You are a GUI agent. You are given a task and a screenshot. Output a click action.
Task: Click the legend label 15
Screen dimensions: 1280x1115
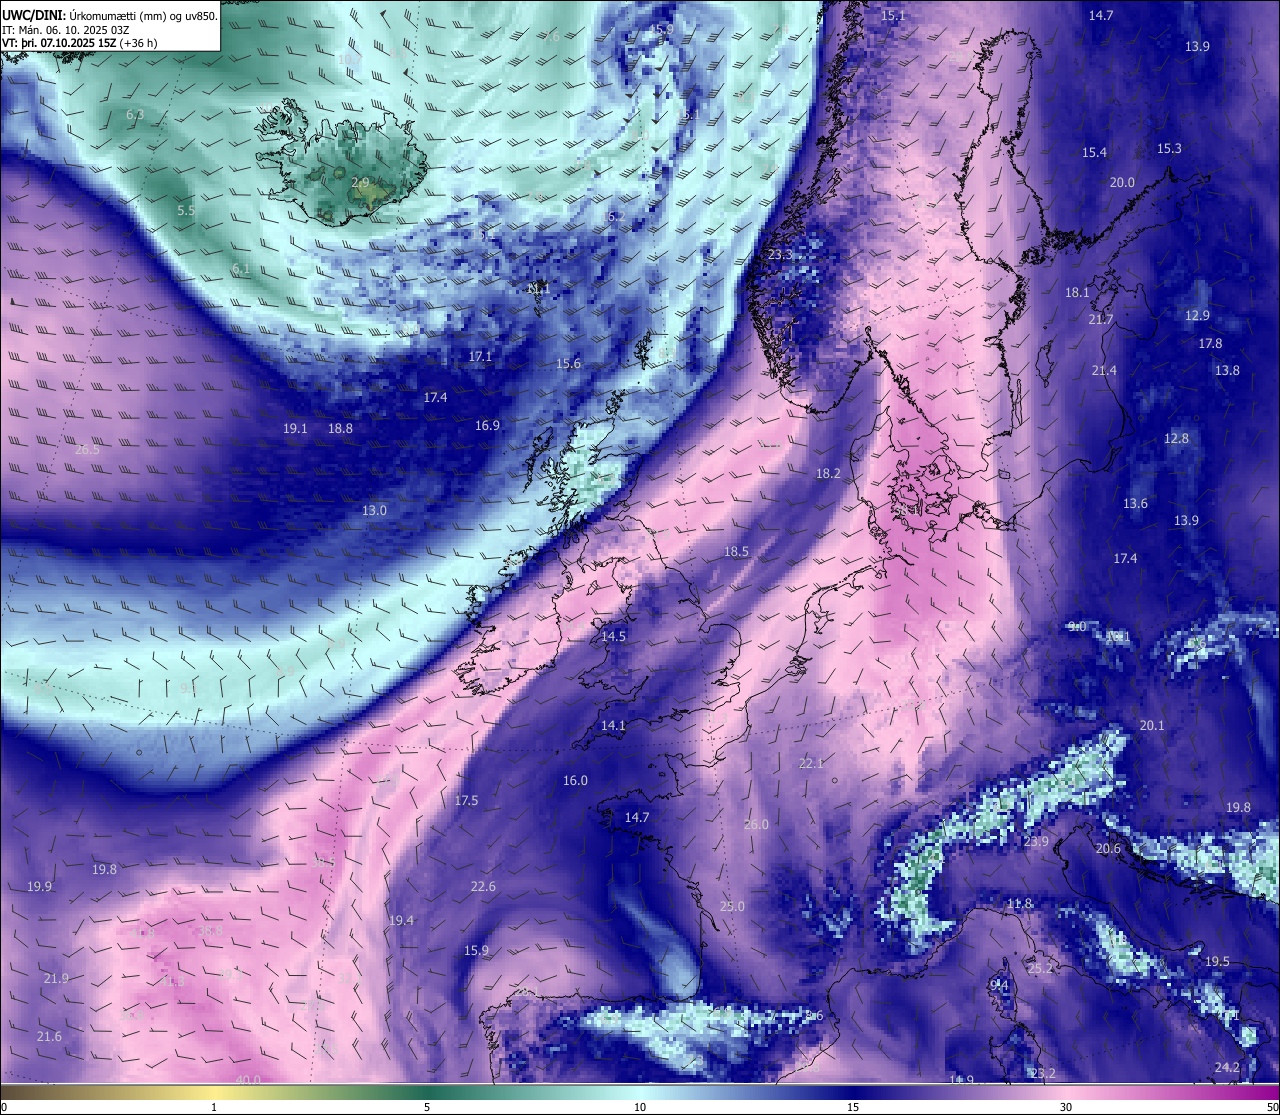click(853, 1107)
